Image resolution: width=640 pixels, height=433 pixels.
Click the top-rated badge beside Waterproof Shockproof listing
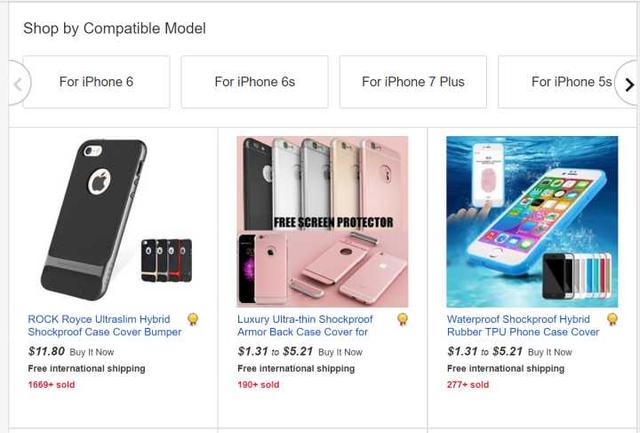click(612, 319)
